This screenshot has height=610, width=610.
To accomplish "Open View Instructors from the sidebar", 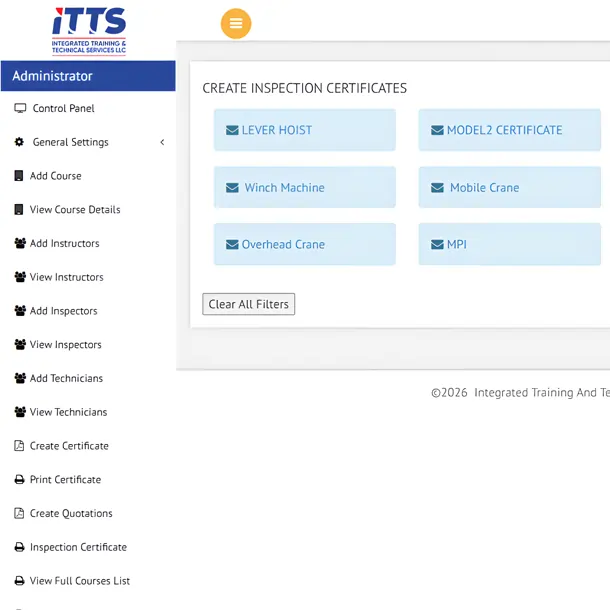I will tap(66, 277).
